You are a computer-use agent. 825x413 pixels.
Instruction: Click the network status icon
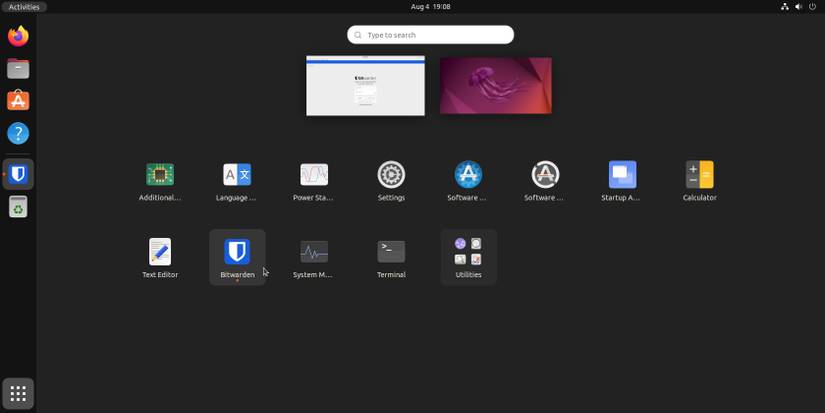(x=784, y=6)
